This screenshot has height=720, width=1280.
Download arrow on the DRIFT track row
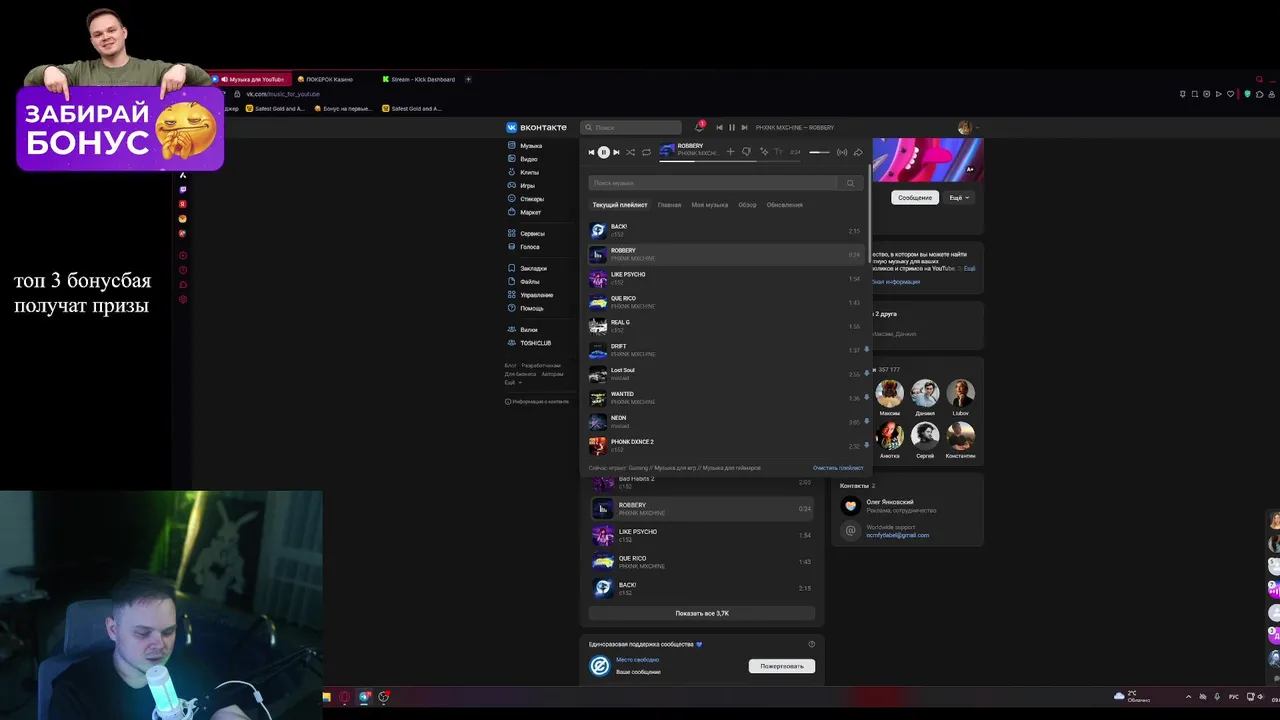pos(866,350)
